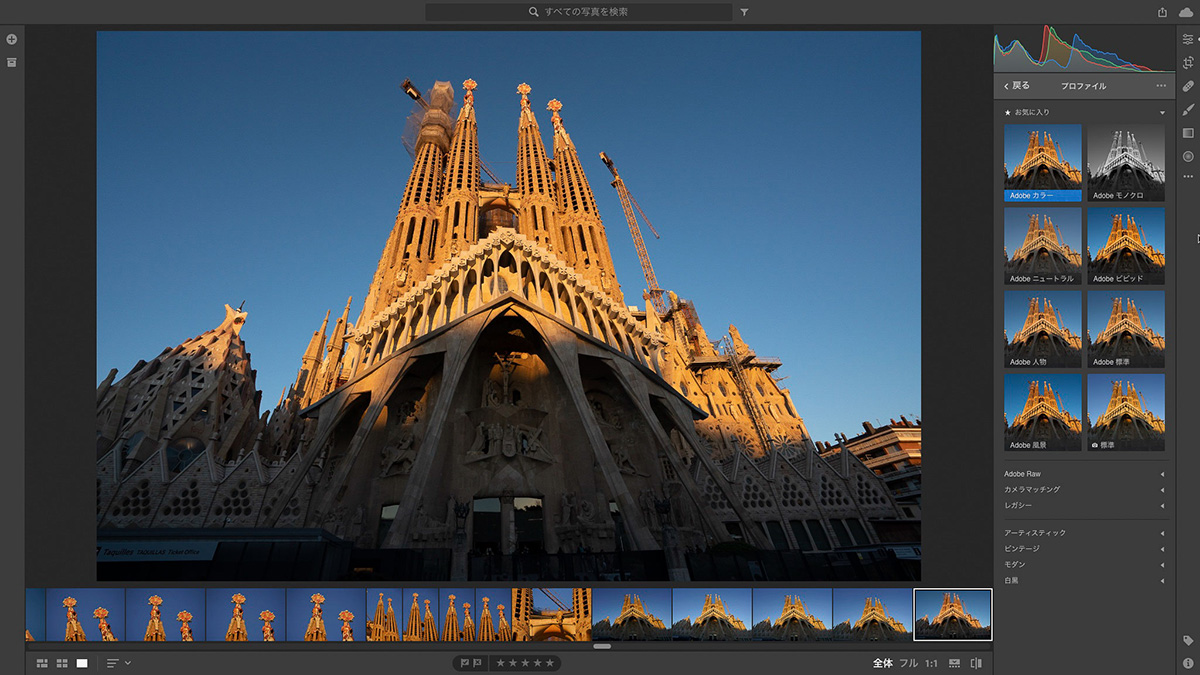Select the Radial Gradient tool
The image size is (1200, 675).
[1188, 156]
